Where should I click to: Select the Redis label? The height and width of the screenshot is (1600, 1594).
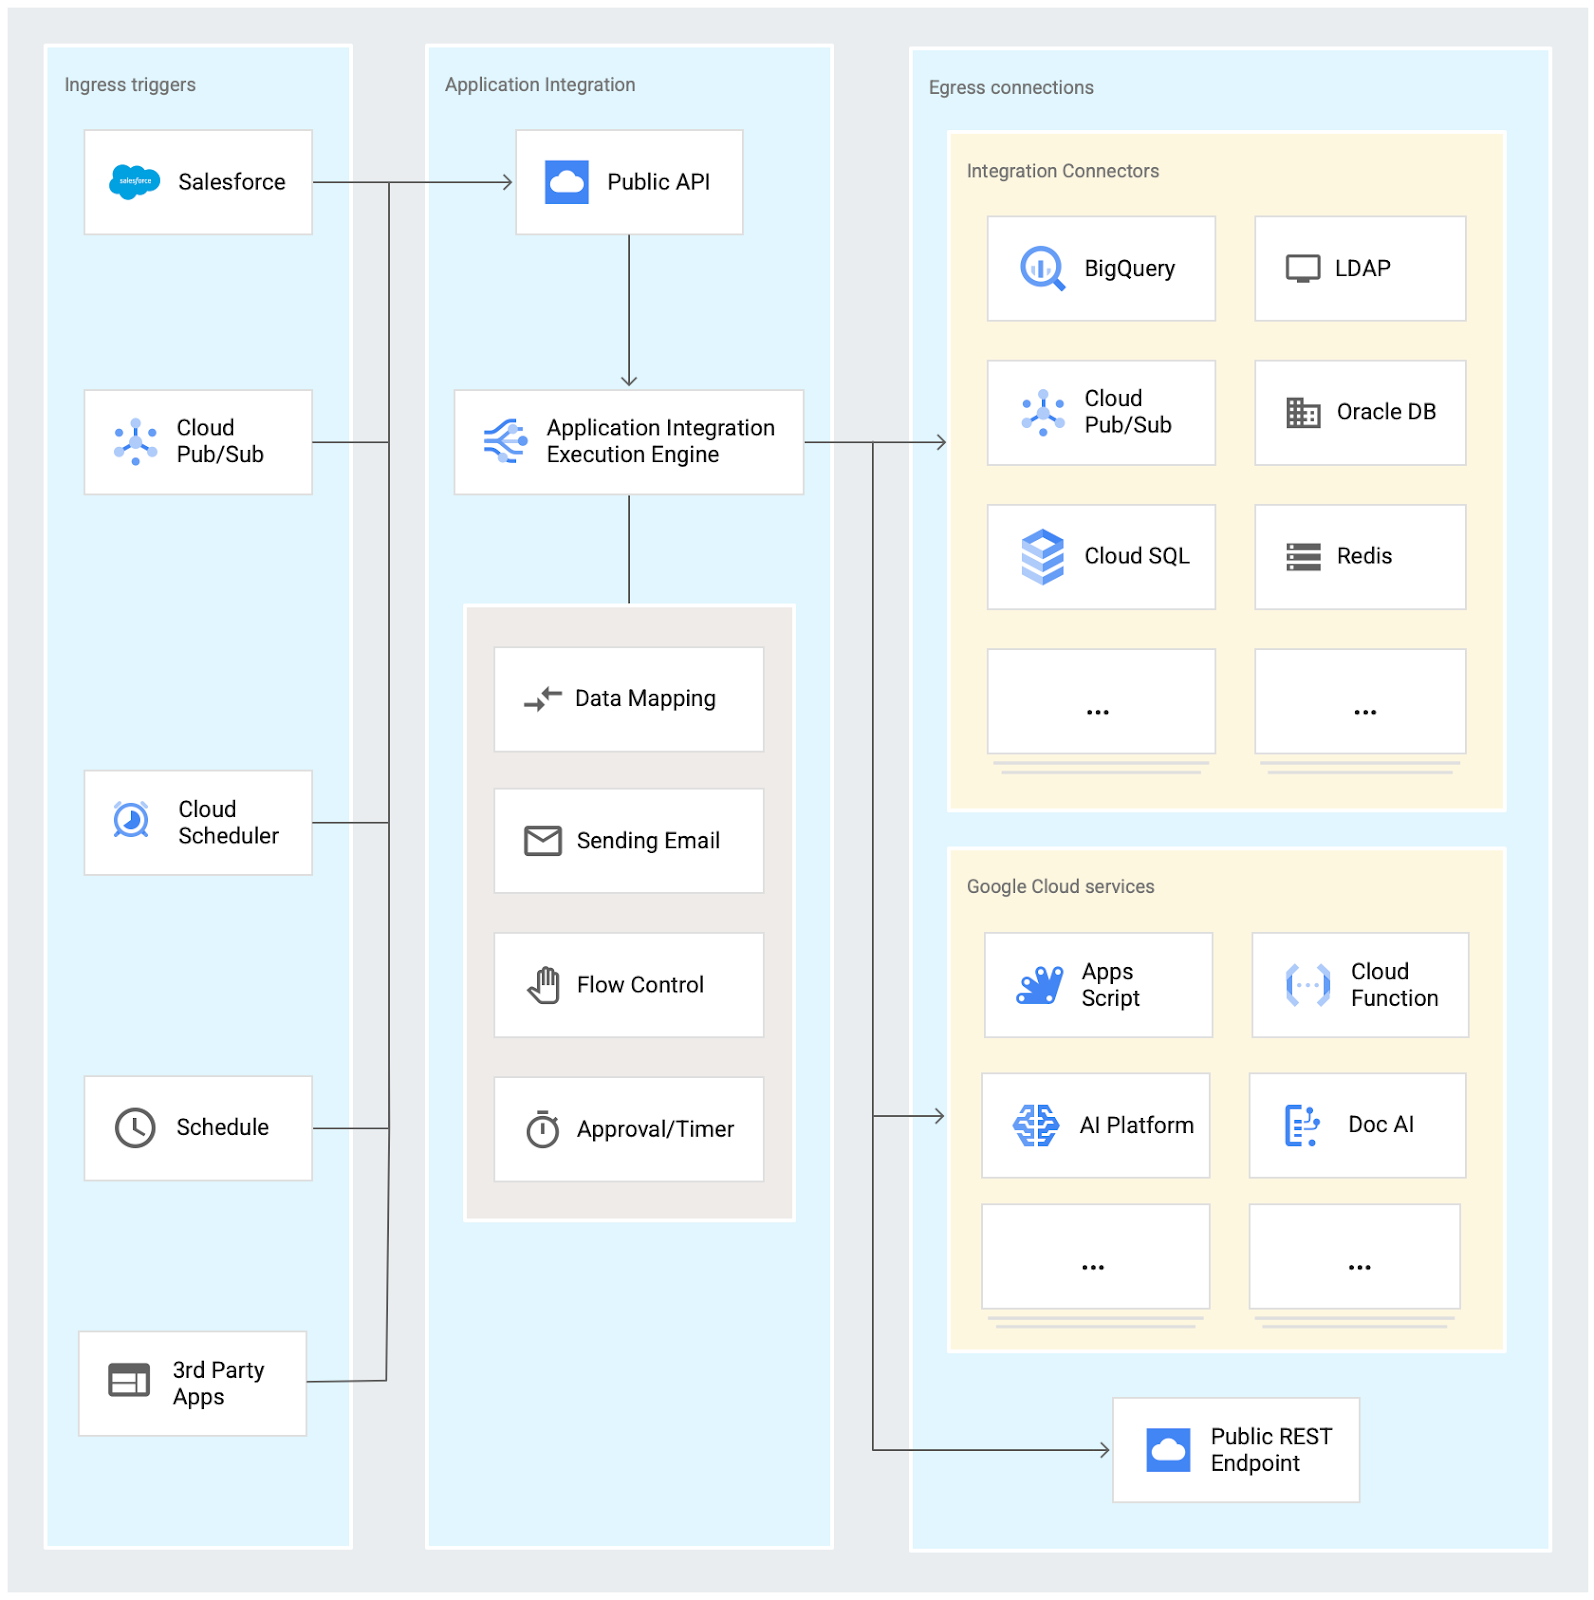click(x=1365, y=556)
